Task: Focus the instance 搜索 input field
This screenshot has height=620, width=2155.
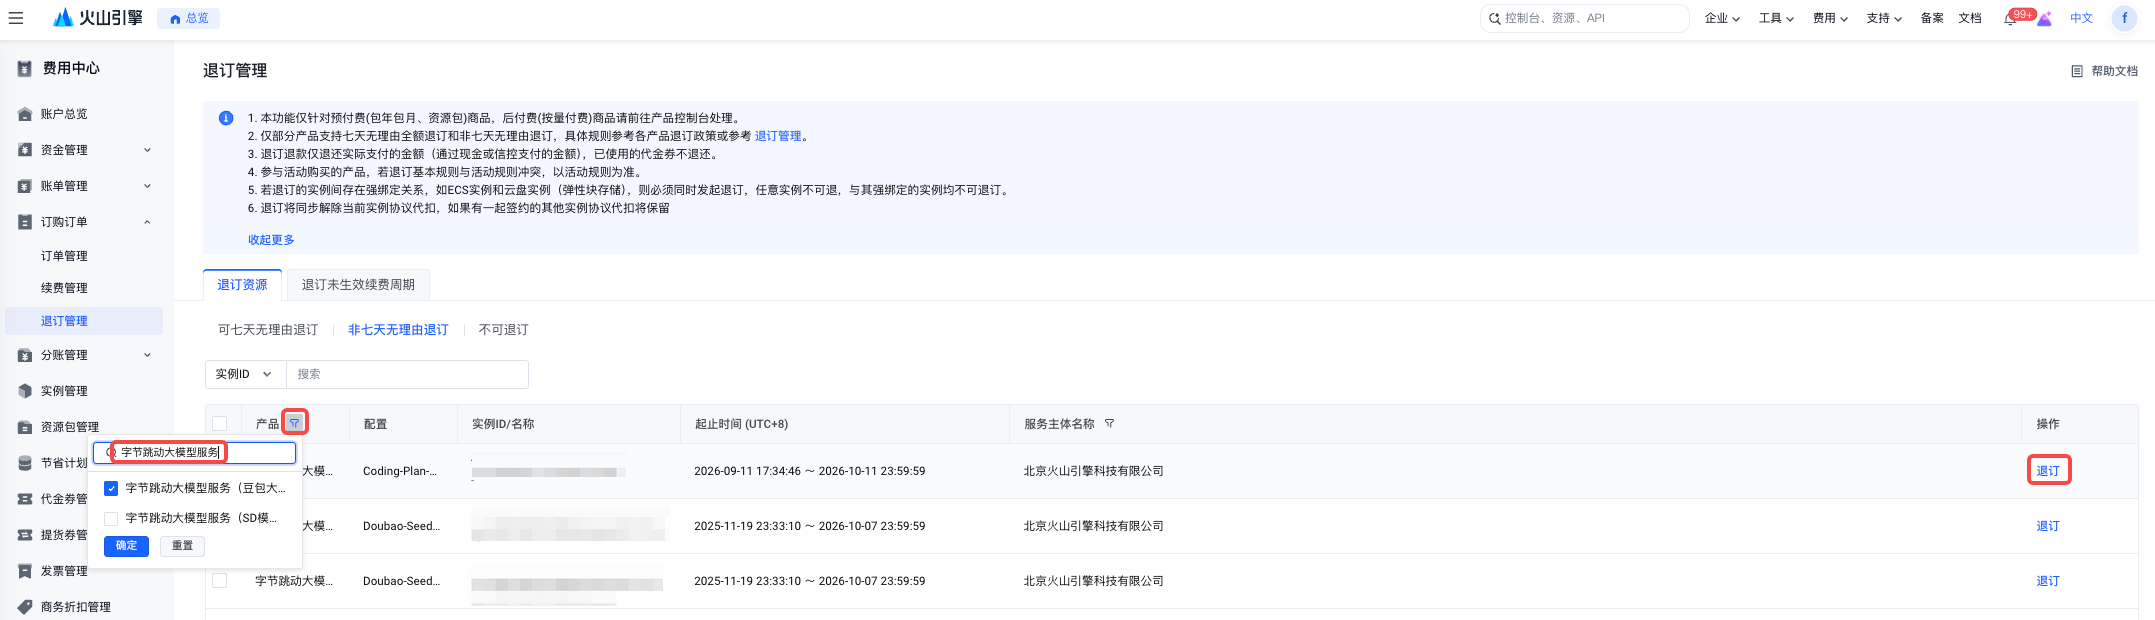Action: 407,374
